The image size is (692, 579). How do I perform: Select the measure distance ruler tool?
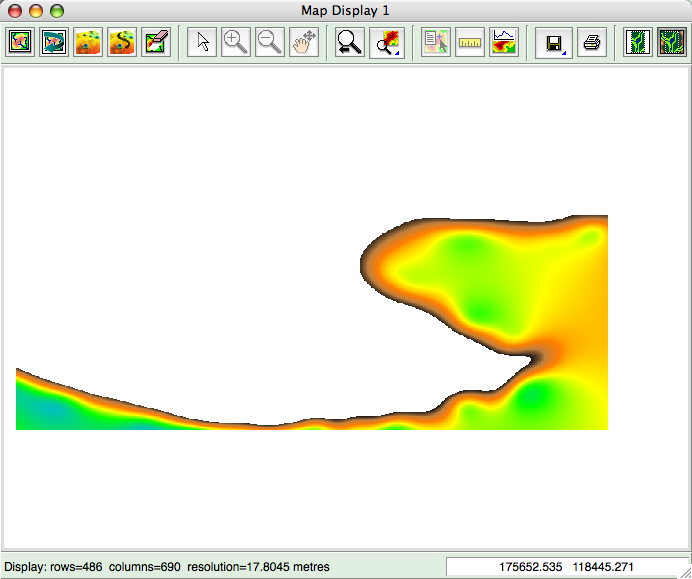(x=469, y=42)
